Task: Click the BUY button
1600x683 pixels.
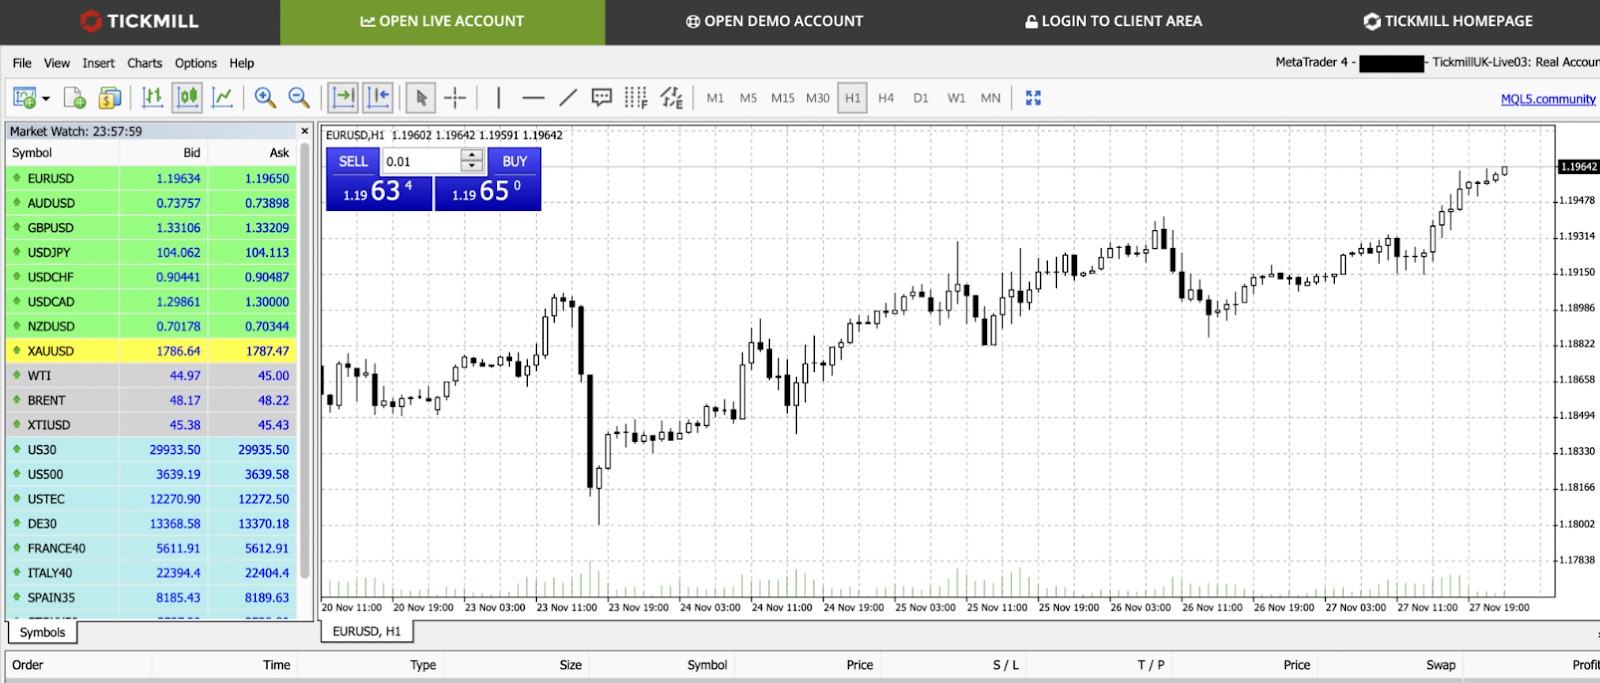Action: [x=514, y=161]
